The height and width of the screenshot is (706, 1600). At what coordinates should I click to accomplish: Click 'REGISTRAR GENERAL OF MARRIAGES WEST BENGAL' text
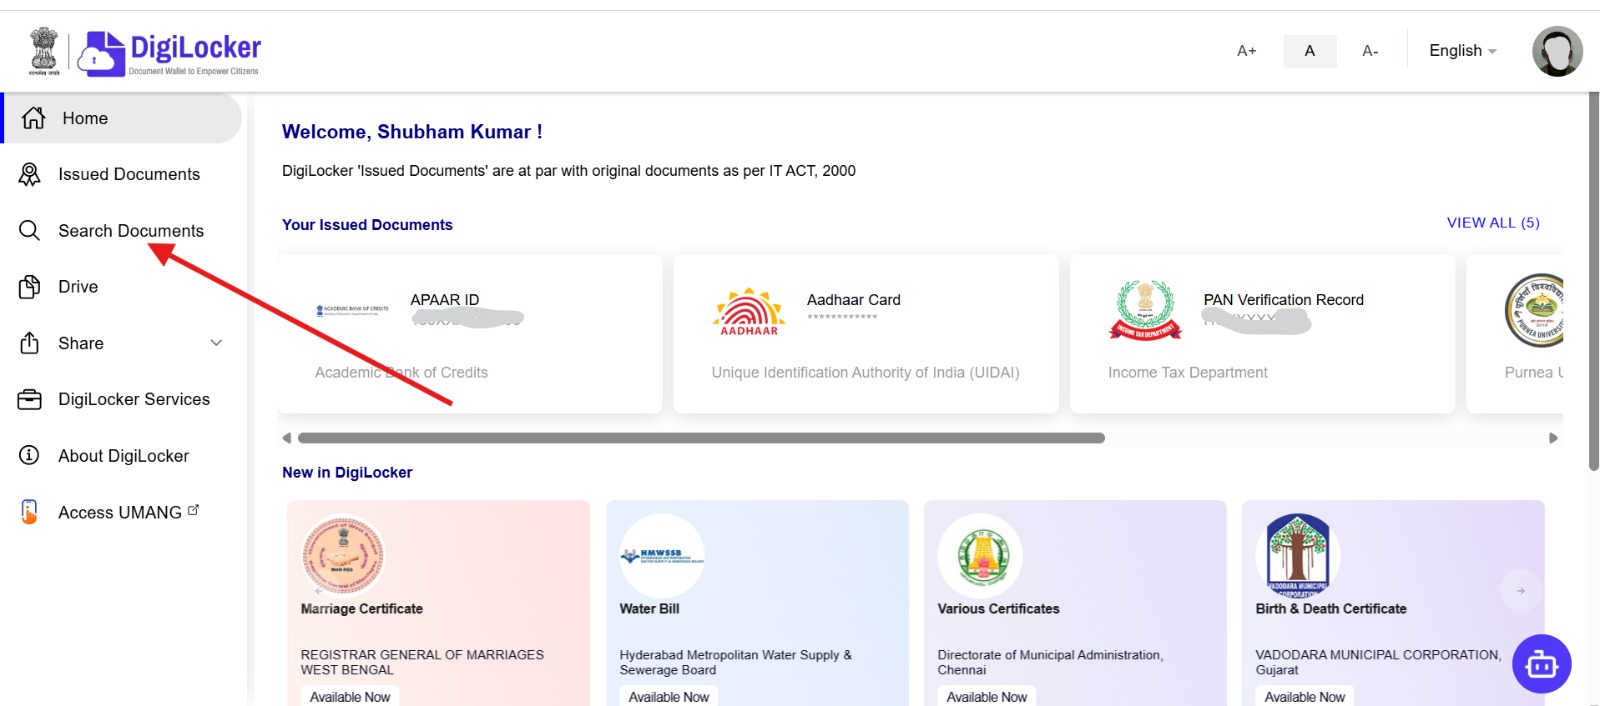pos(422,662)
